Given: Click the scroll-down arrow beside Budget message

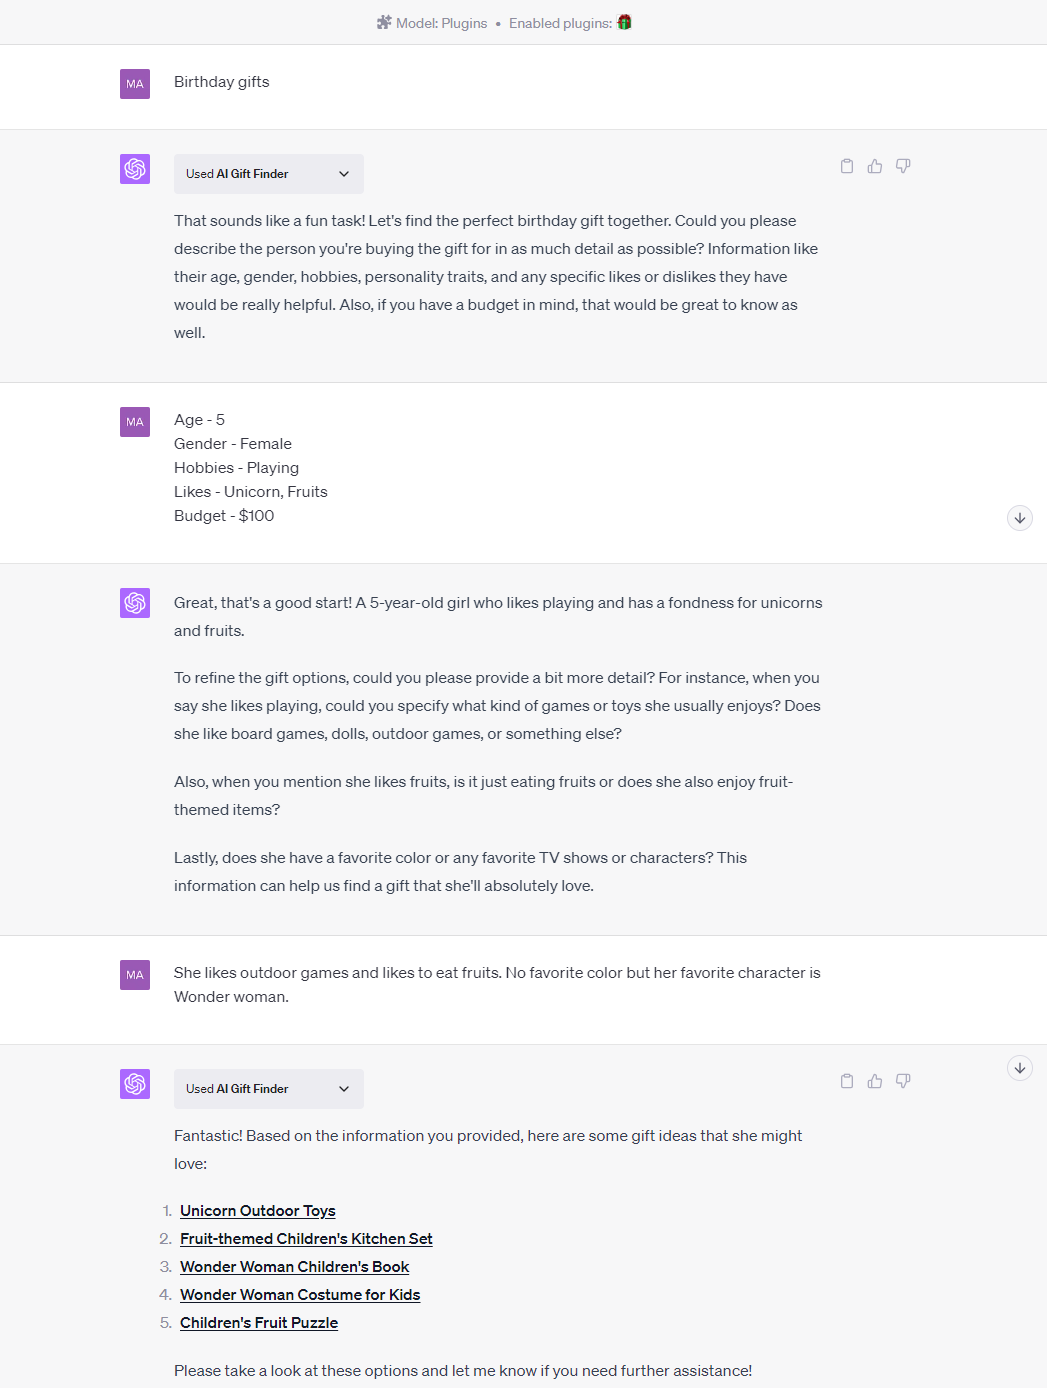Looking at the screenshot, I should pyautogui.click(x=1019, y=518).
